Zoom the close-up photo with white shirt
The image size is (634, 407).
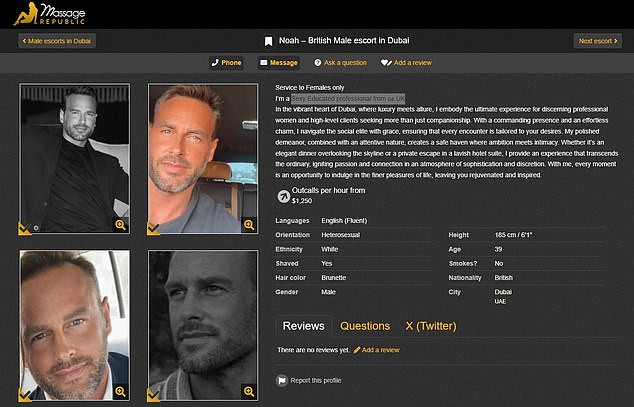[x=120, y=391]
